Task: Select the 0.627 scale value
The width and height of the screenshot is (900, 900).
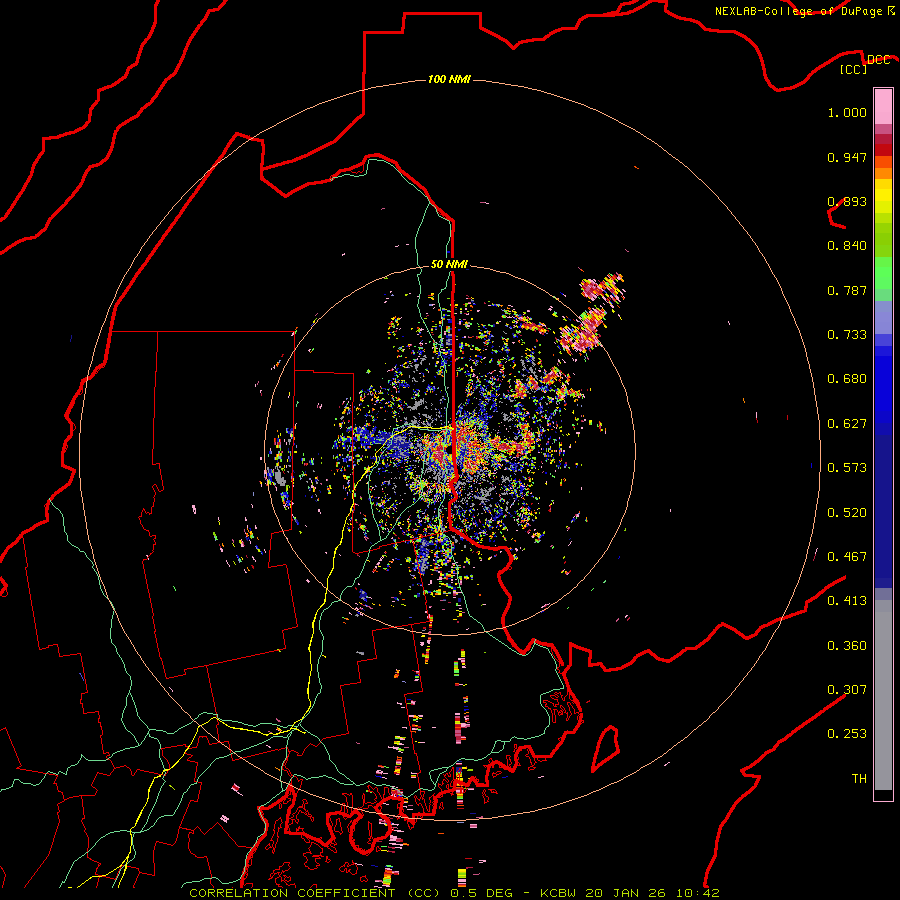Action: click(x=847, y=424)
